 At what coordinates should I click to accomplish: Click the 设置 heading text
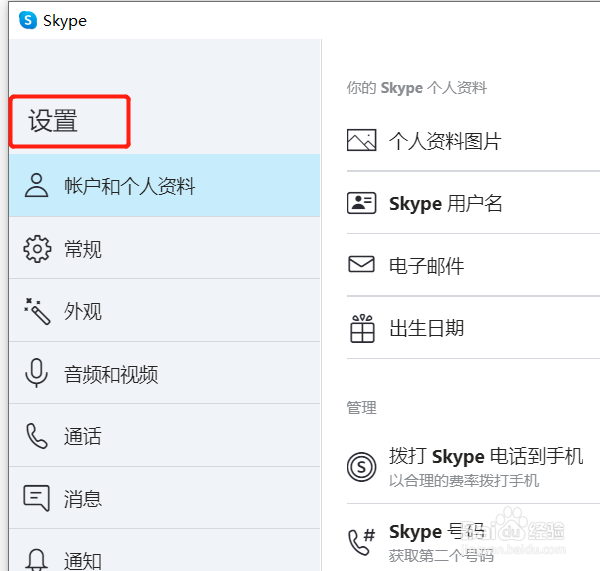point(53,121)
